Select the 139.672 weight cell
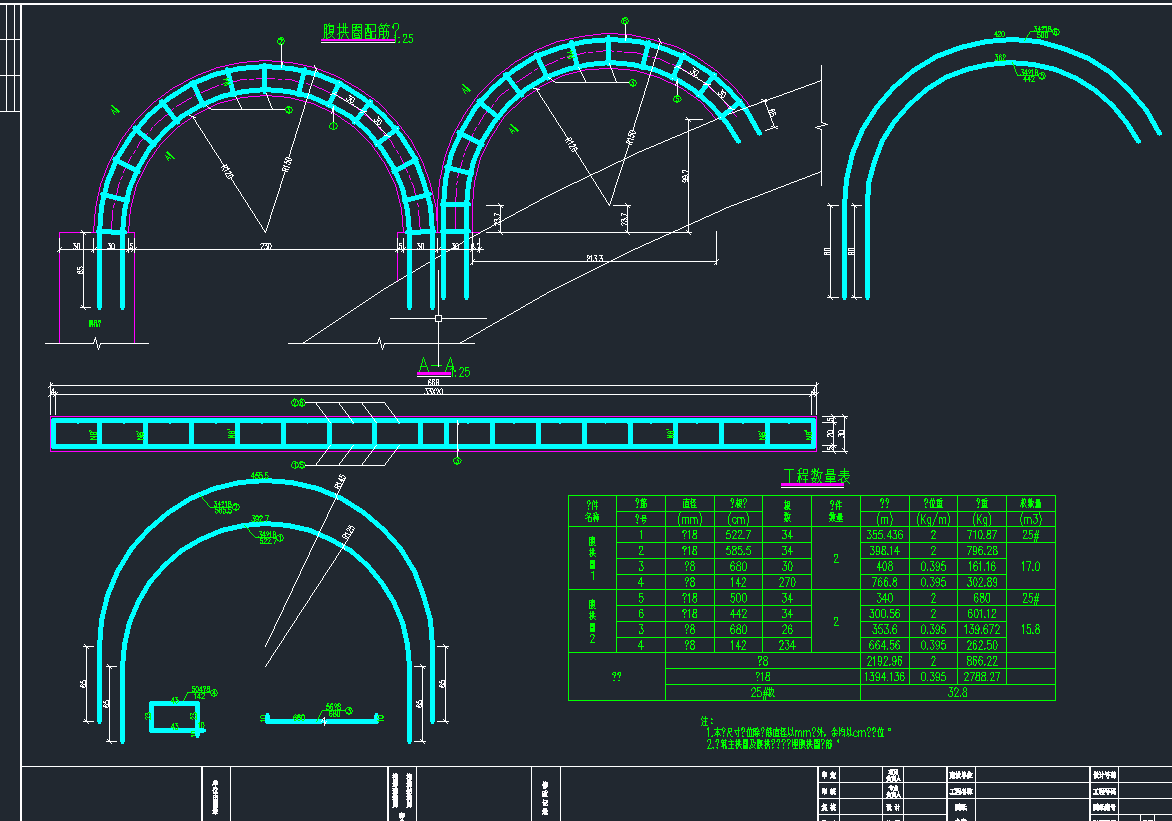Image resolution: width=1172 pixels, height=821 pixels. click(x=981, y=629)
